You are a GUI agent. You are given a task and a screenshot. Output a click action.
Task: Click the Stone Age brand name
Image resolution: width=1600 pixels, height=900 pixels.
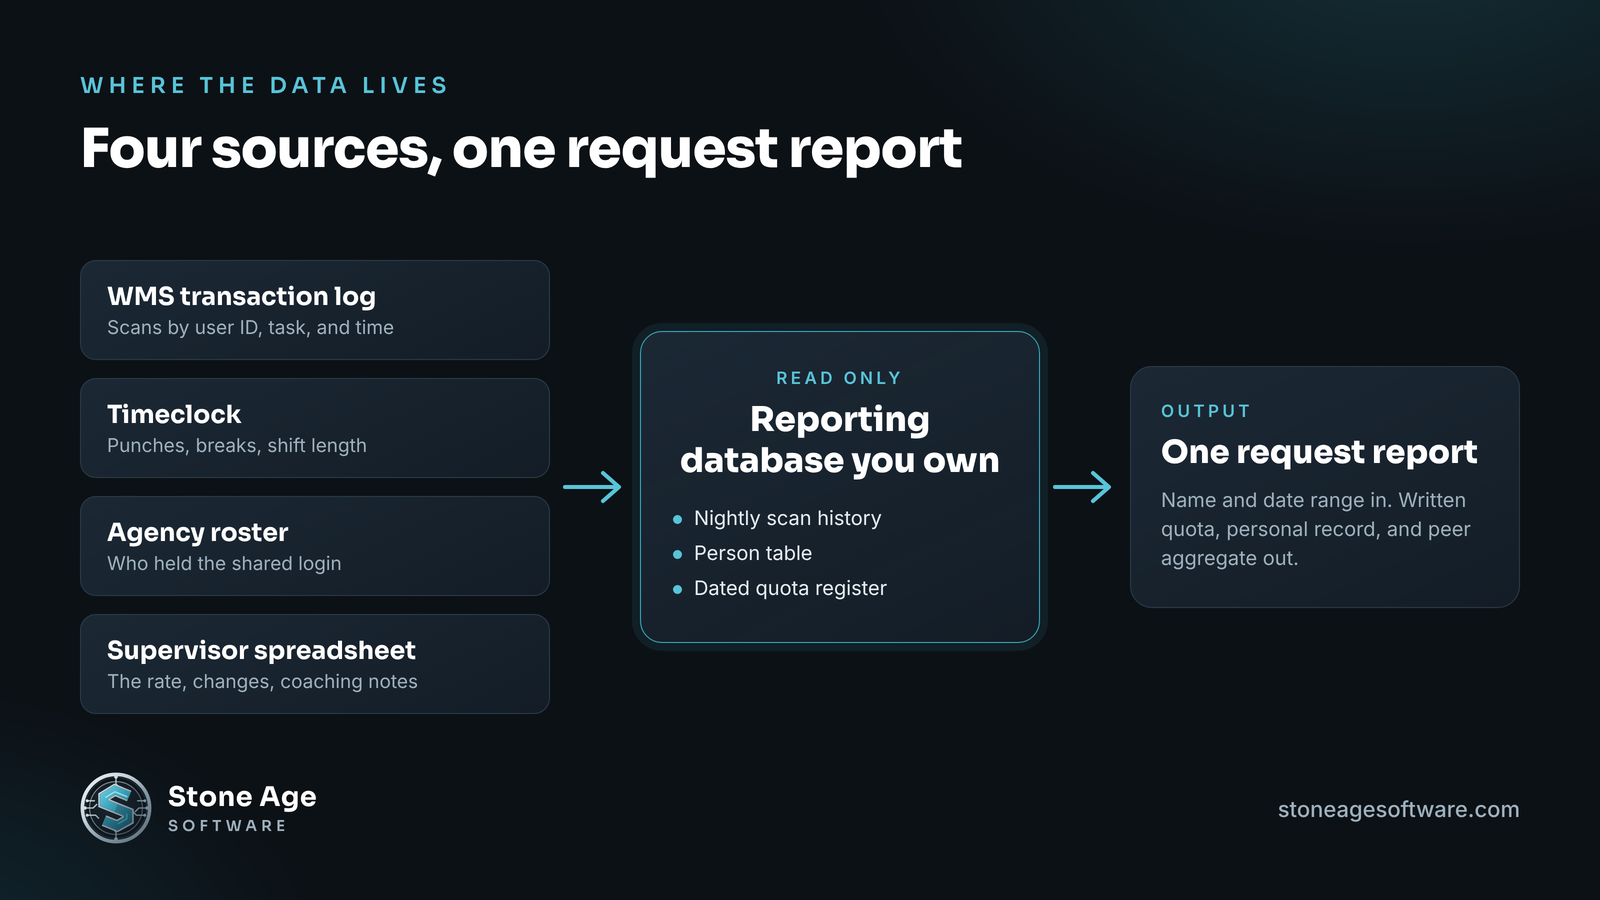click(x=242, y=797)
